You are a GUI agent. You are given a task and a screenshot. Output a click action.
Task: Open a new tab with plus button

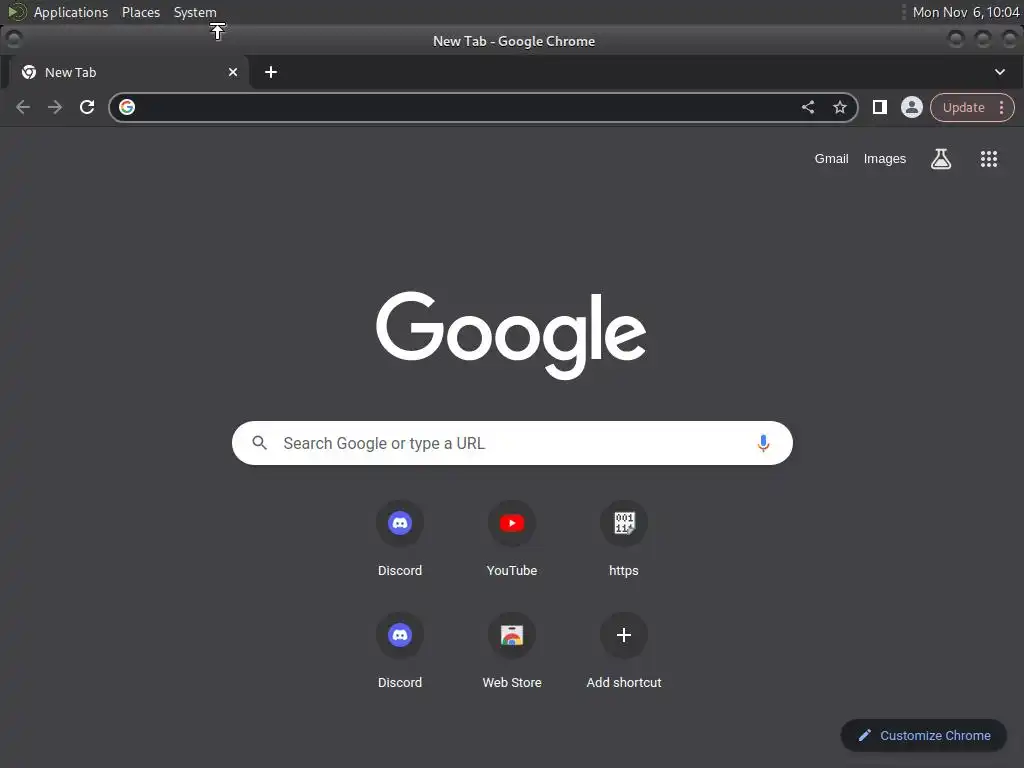click(271, 72)
